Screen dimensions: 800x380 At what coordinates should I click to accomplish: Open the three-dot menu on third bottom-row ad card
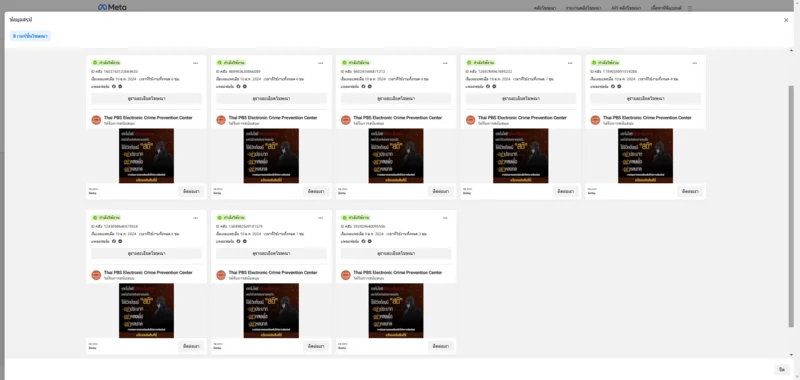click(445, 218)
